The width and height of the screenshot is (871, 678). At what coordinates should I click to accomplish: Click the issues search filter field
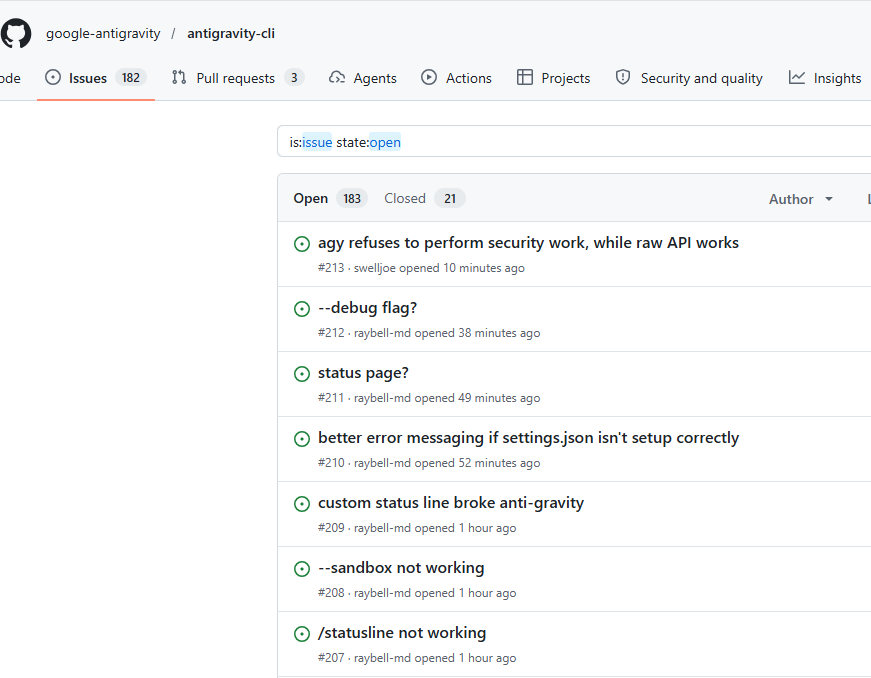point(574,142)
